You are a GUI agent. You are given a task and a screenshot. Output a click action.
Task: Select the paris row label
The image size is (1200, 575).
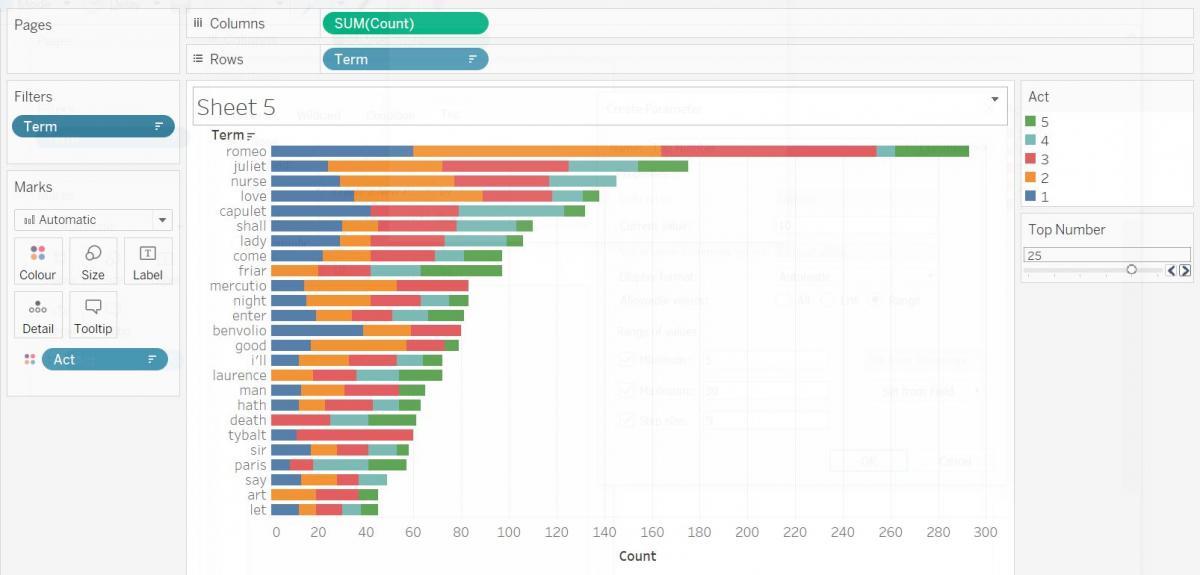[251, 465]
